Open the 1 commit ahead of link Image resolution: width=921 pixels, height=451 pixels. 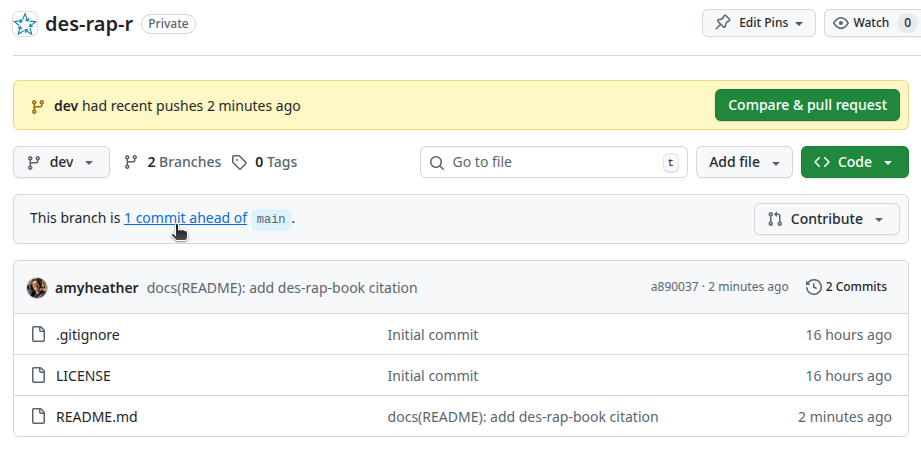tap(185, 218)
